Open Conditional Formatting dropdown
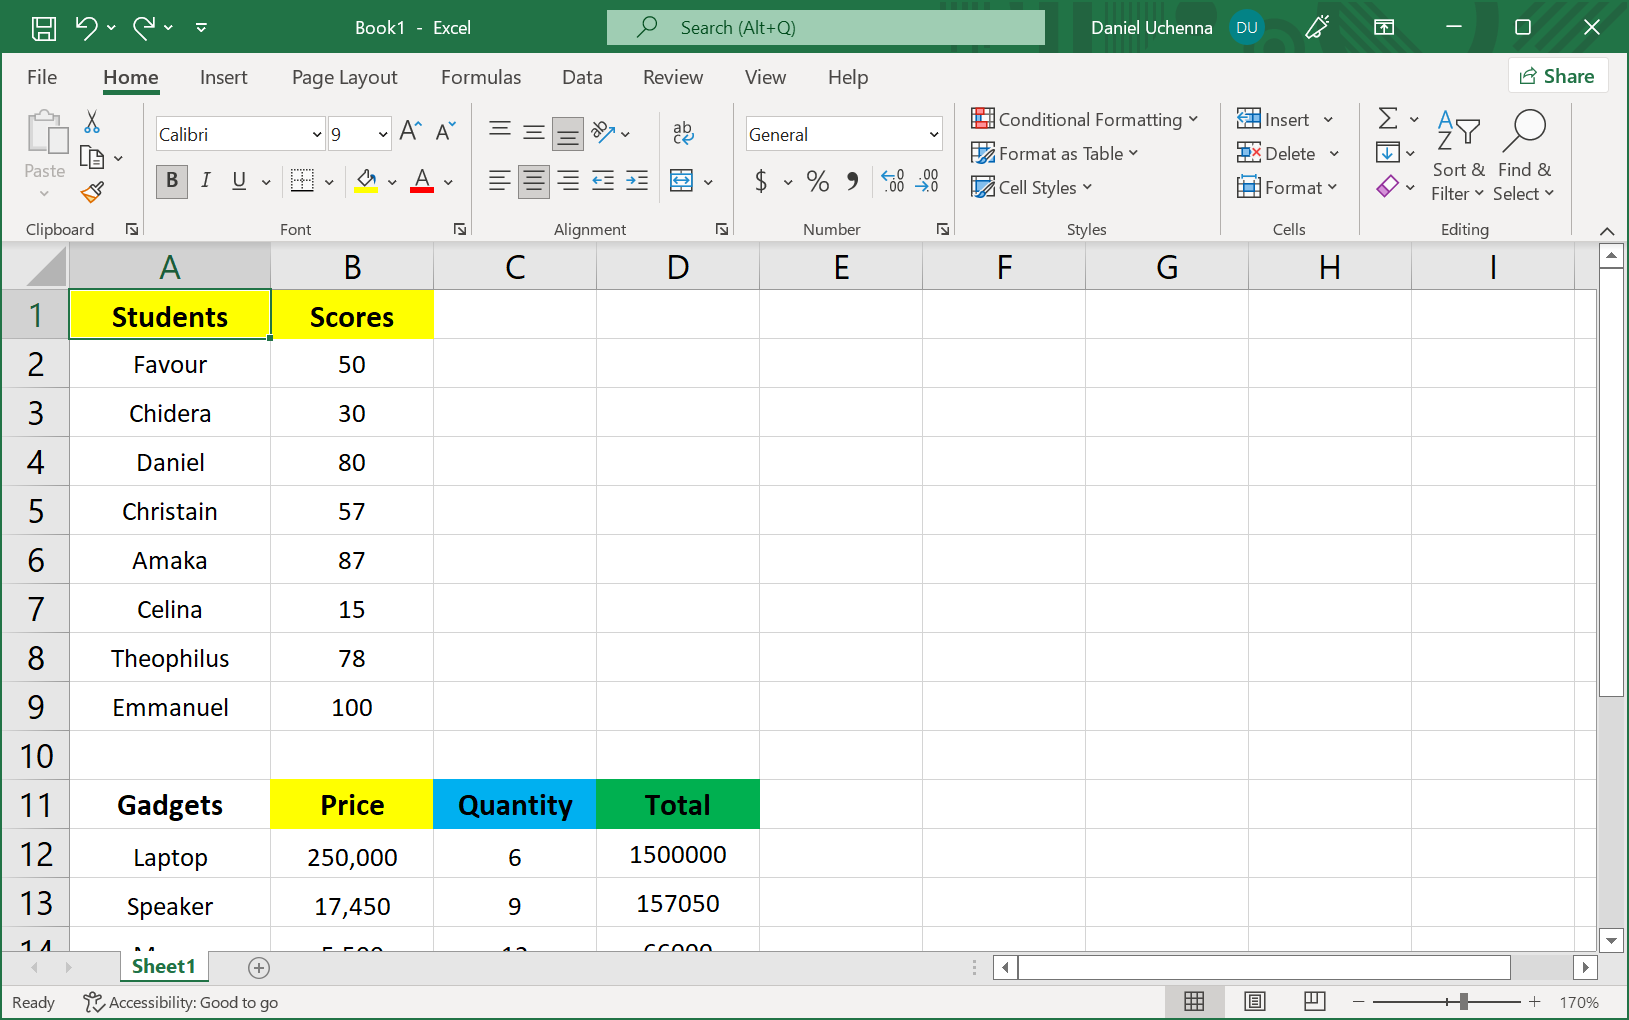 click(1085, 119)
